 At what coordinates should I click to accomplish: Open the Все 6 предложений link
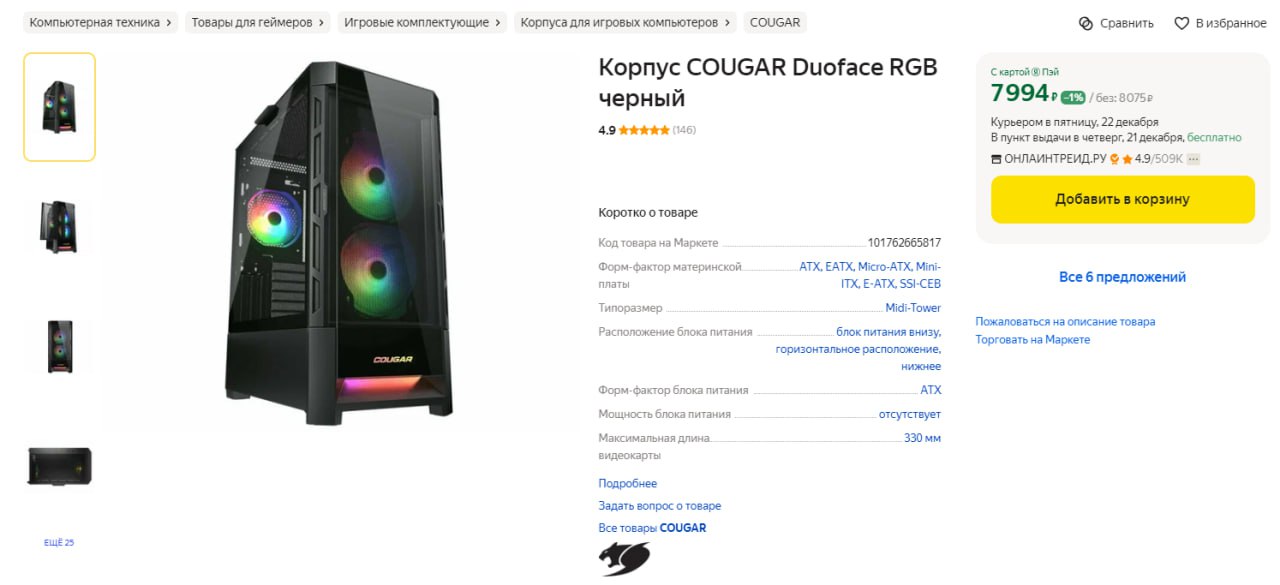click(x=1122, y=277)
